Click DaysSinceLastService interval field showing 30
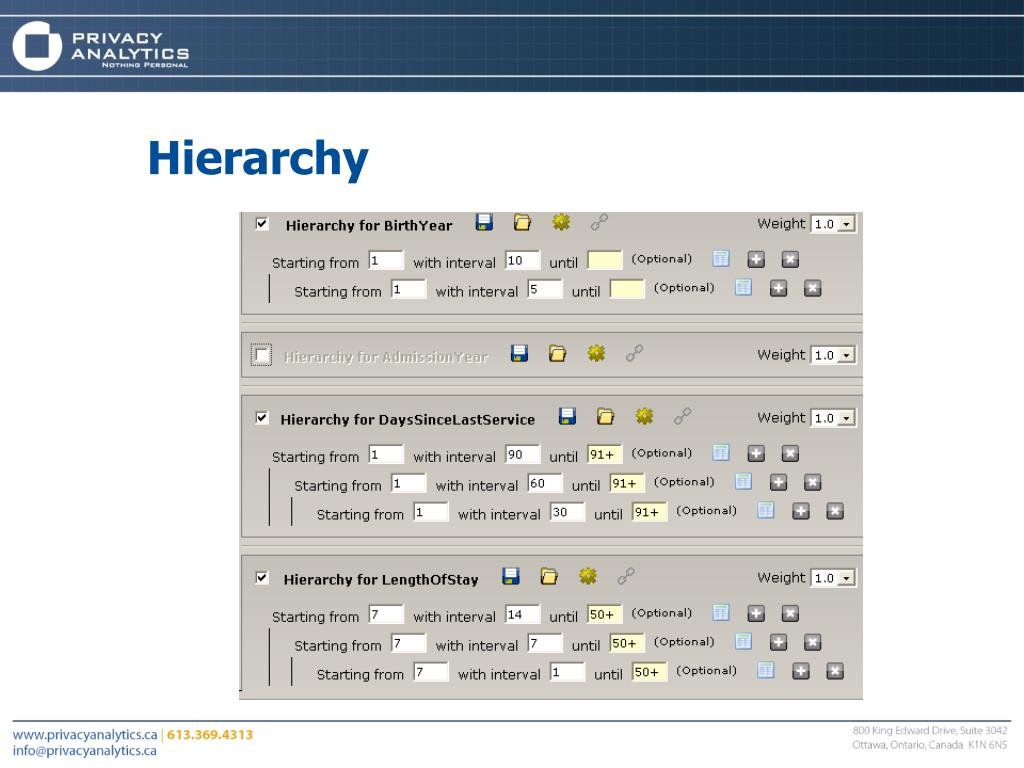The image size is (1024, 768). pyautogui.click(x=567, y=511)
